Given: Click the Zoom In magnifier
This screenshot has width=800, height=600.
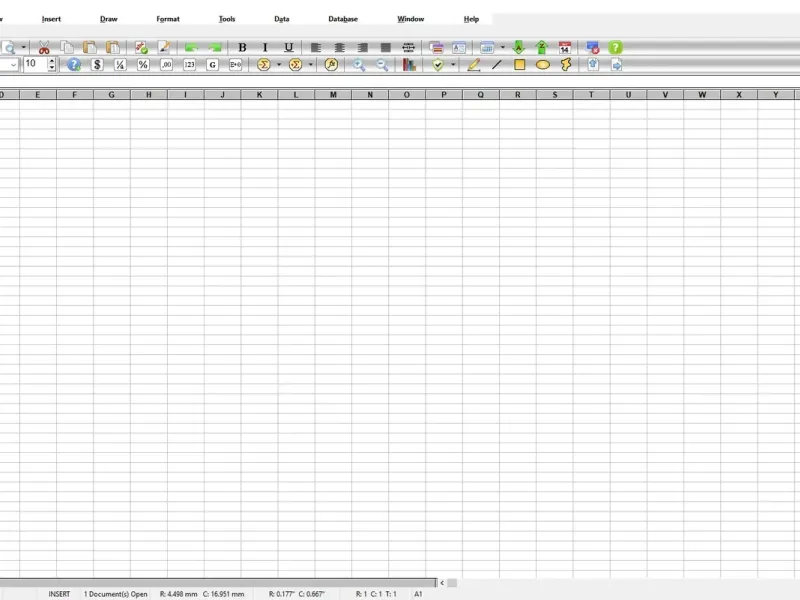Looking at the screenshot, I should [359, 65].
